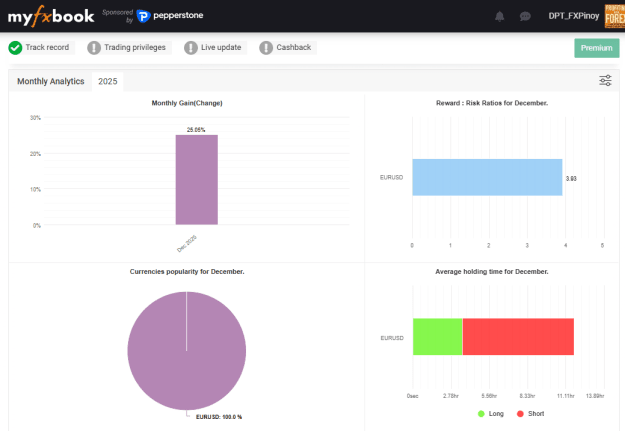Click the Monthly Analytics heading
The height and width of the screenshot is (431, 625).
pyautogui.click(x=51, y=81)
